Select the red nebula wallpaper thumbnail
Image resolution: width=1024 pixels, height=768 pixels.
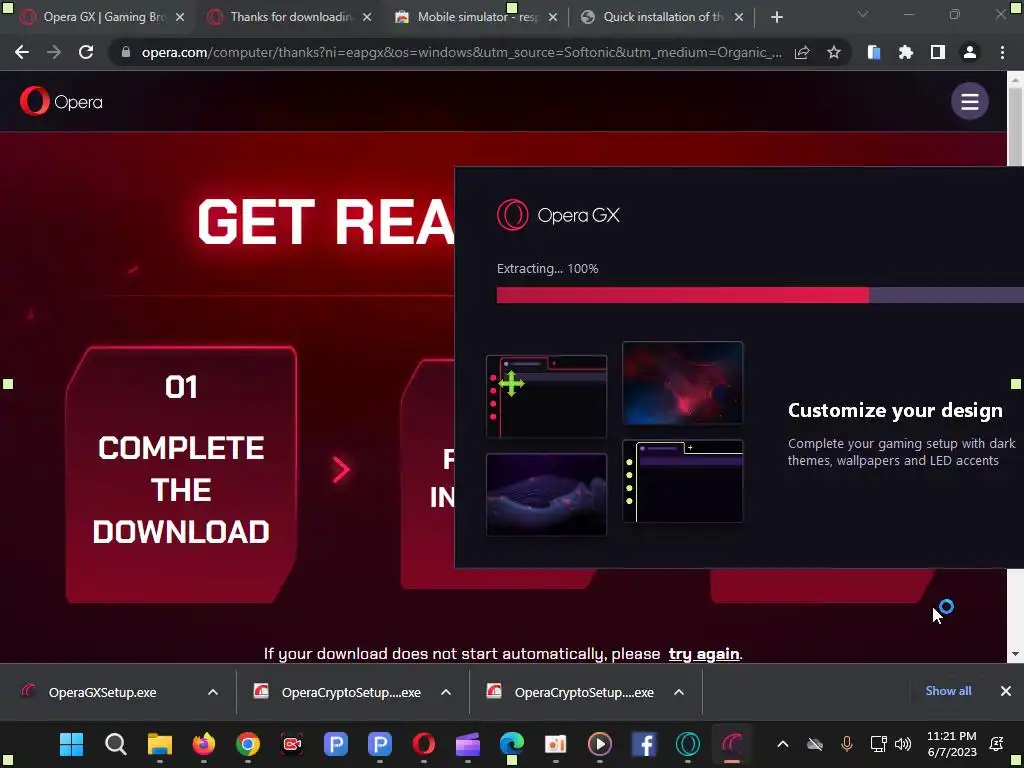(682, 383)
